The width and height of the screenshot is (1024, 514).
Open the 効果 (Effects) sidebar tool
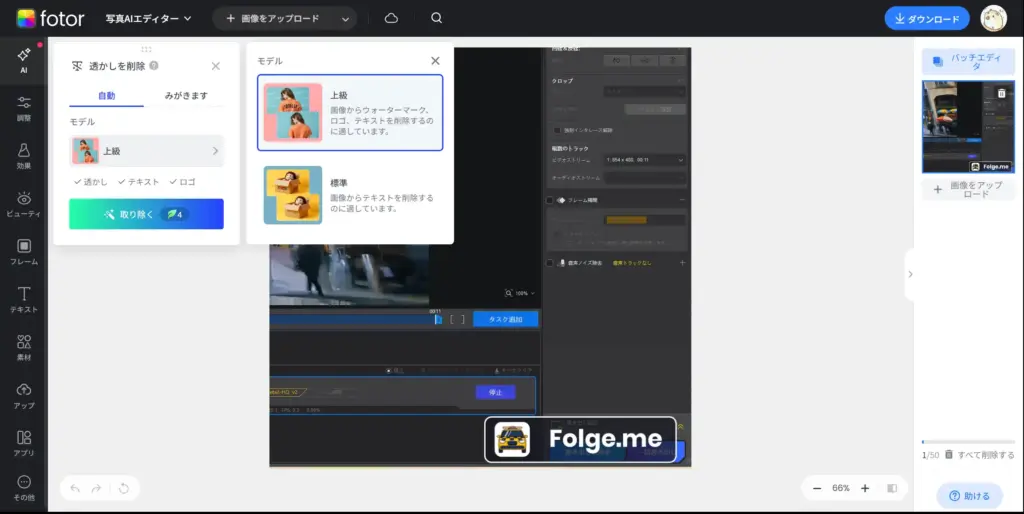point(23,155)
